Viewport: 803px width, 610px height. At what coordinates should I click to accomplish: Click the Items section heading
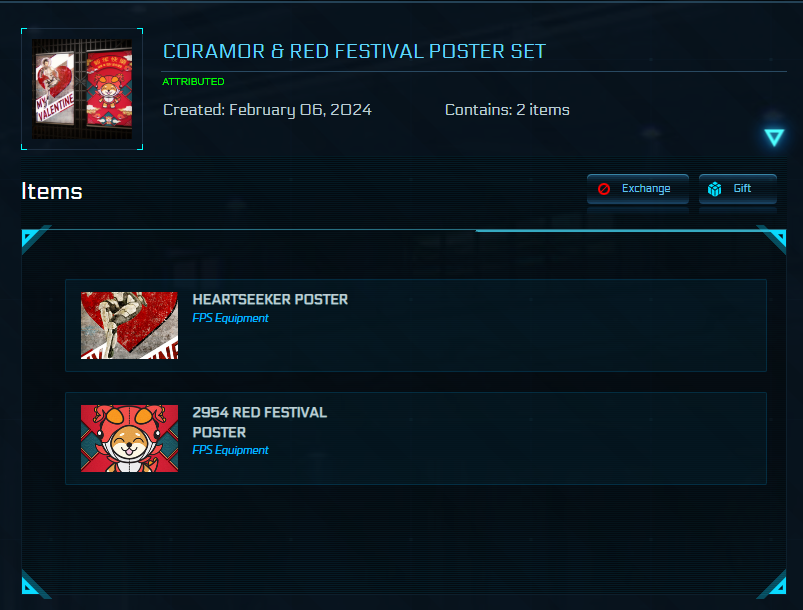click(x=52, y=191)
